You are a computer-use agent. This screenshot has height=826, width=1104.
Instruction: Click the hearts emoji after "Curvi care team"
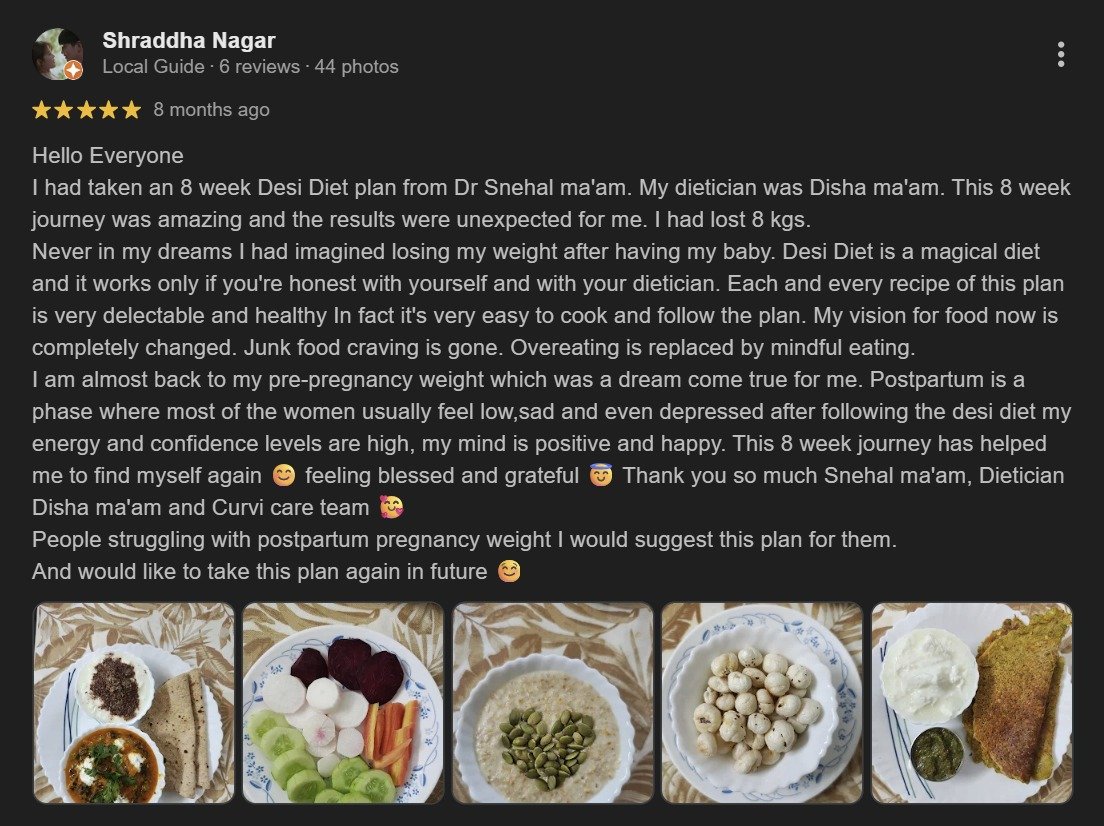(x=392, y=508)
